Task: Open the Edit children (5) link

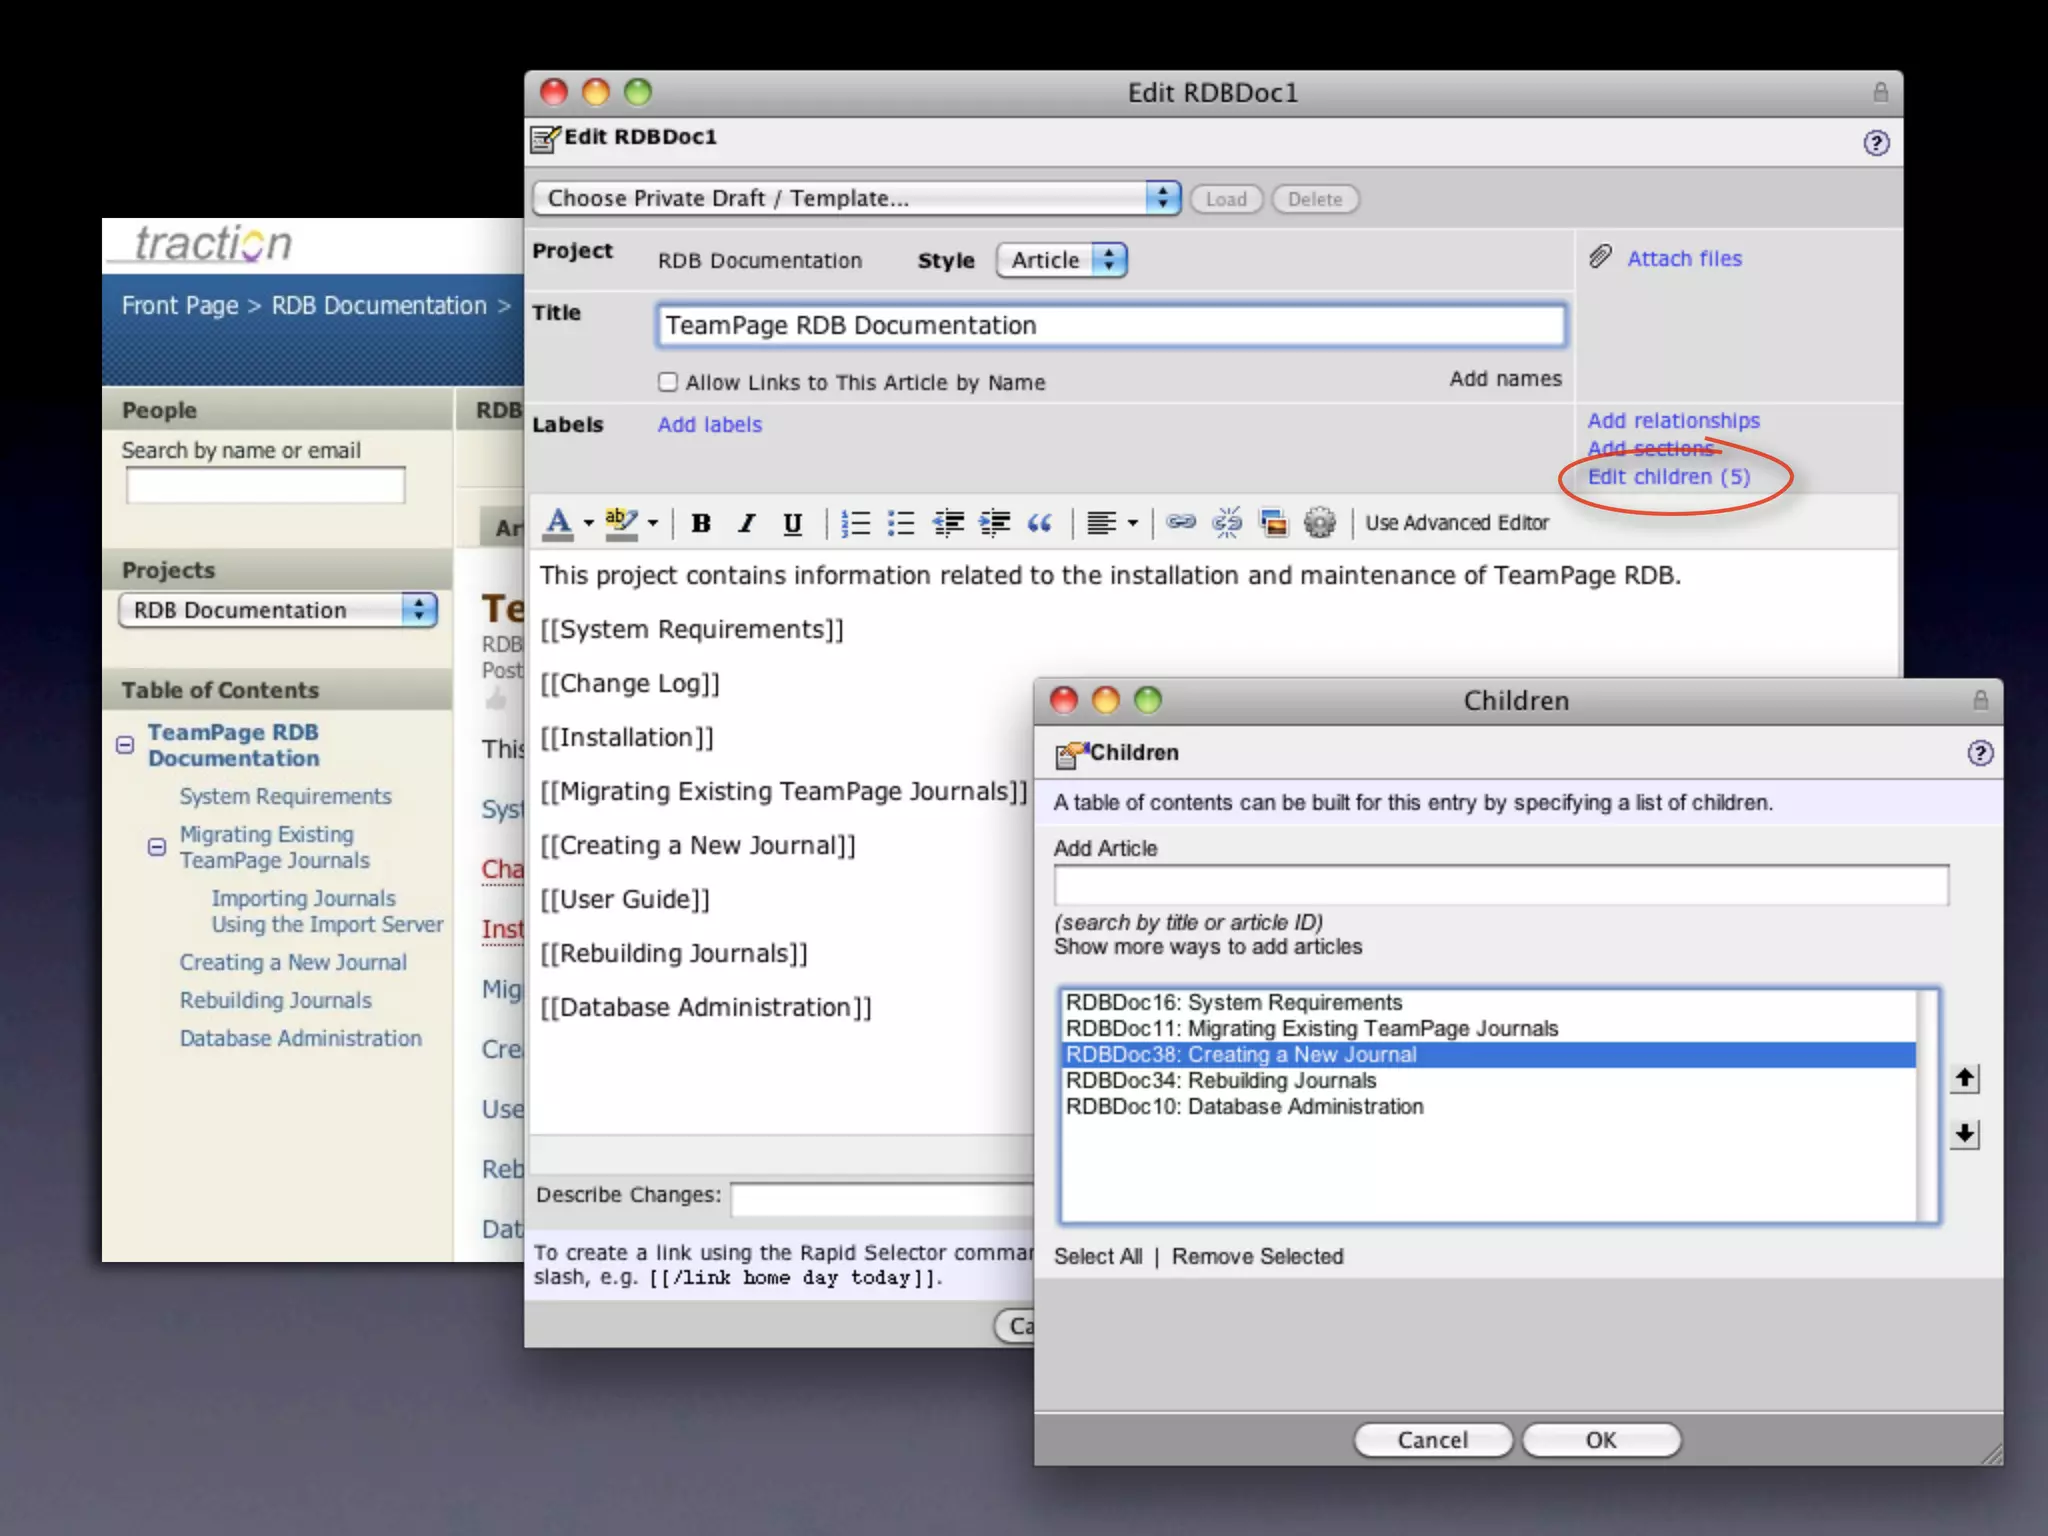Action: (x=1668, y=477)
